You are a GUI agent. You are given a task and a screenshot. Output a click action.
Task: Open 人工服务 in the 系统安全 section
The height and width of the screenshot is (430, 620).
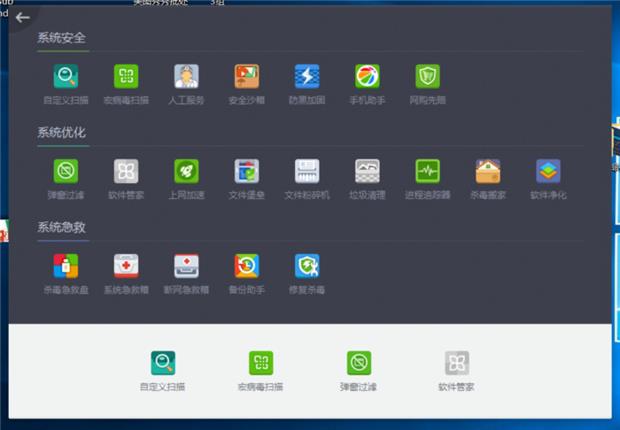tap(186, 77)
